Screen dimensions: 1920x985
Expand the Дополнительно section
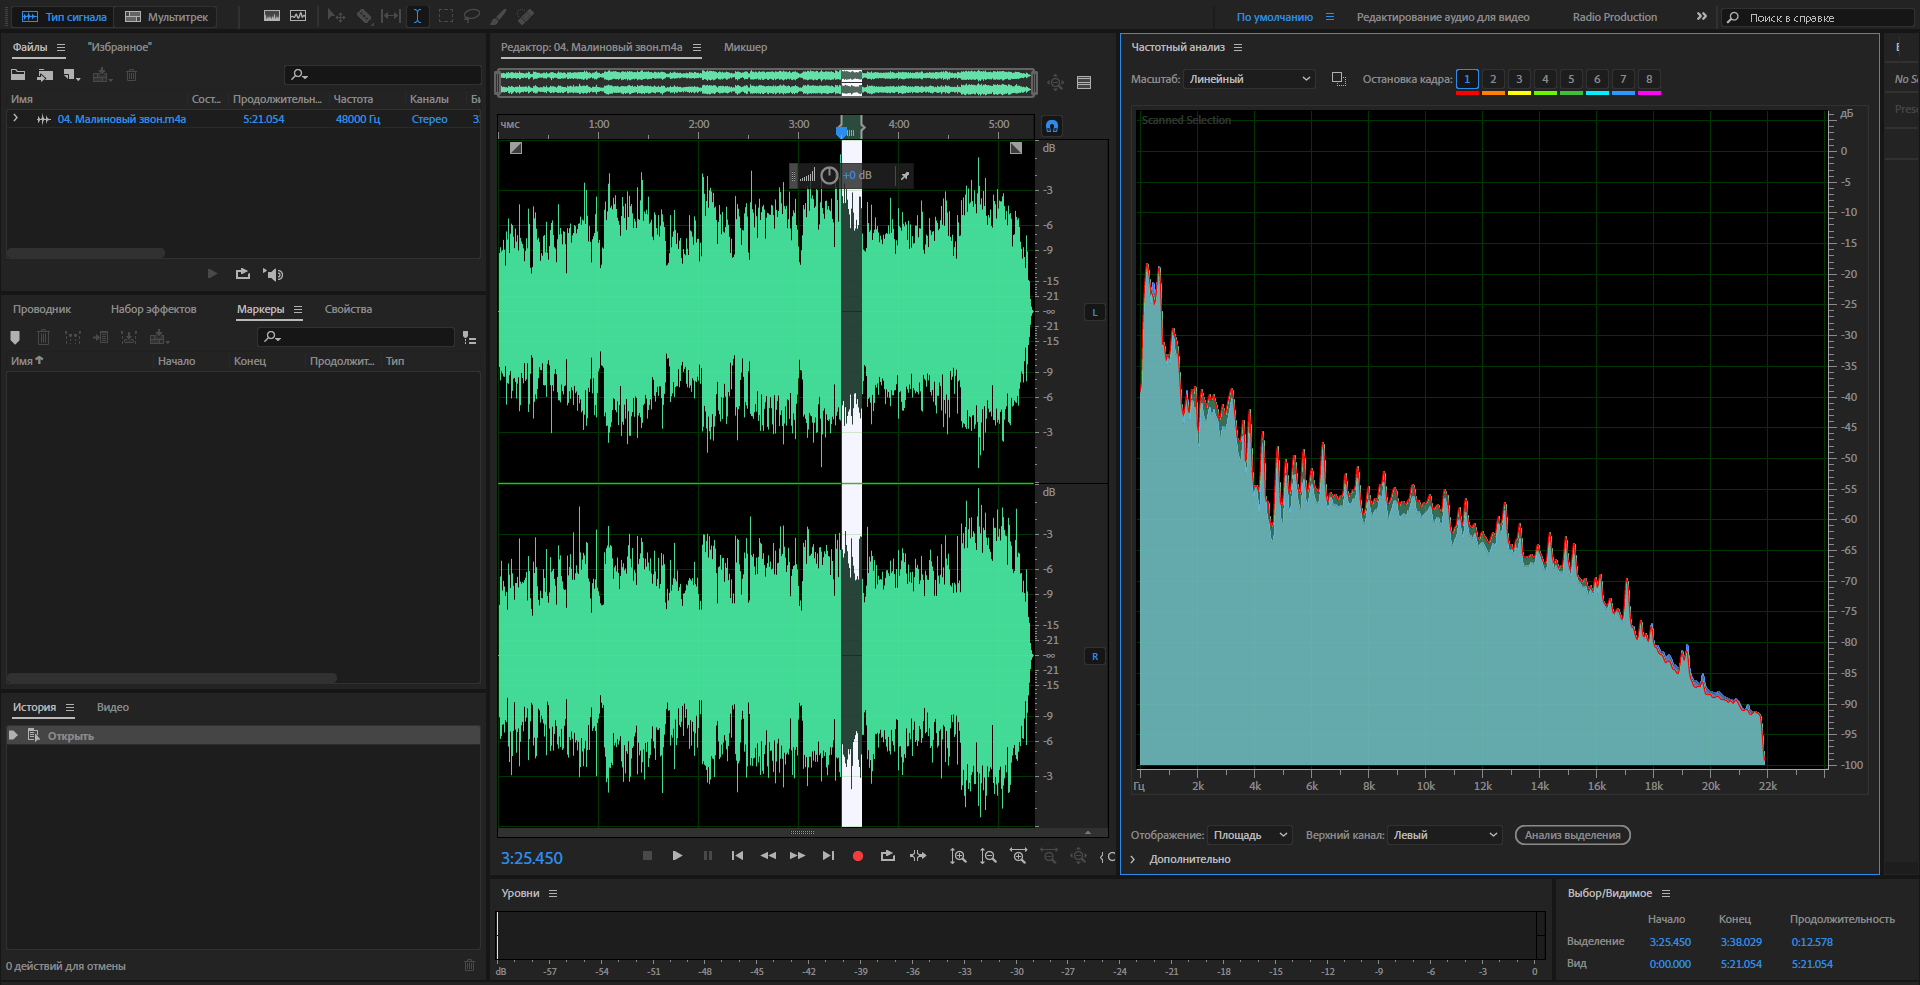click(1133, 859)
